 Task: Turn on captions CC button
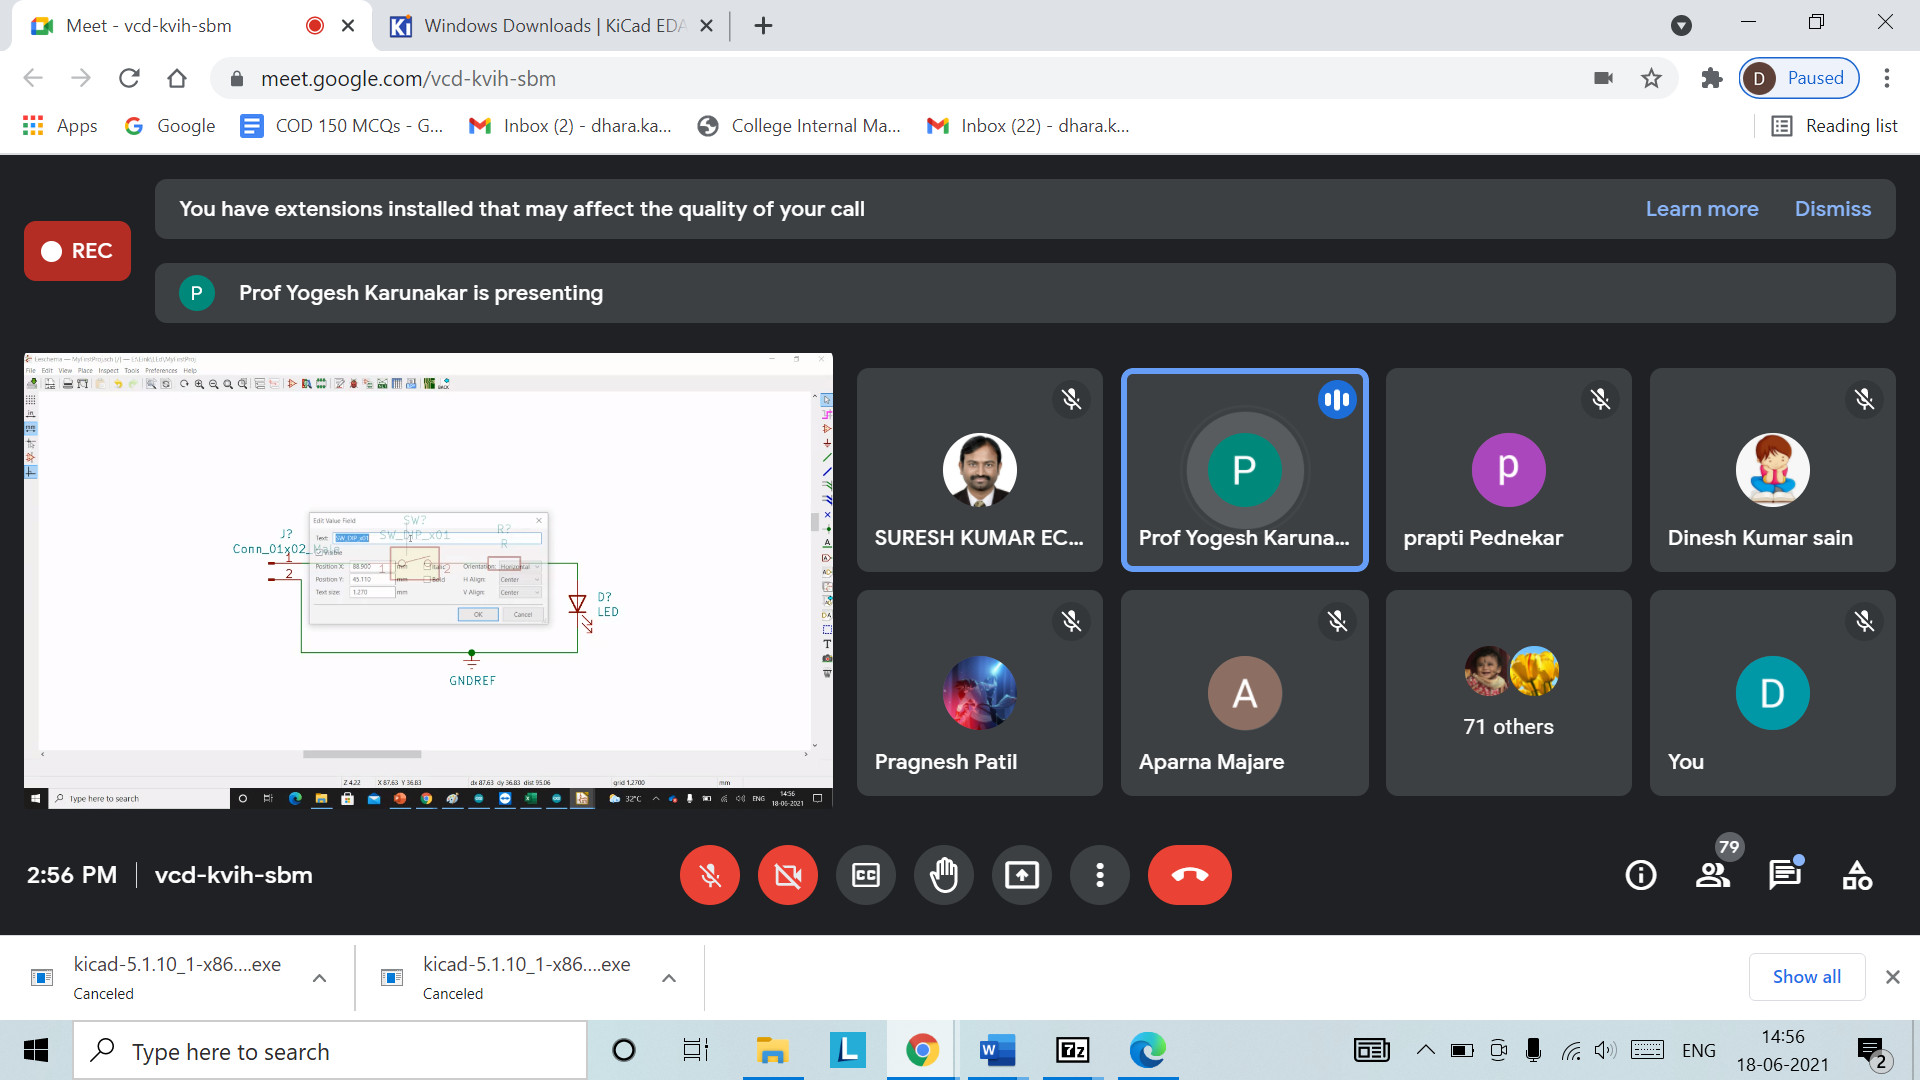point(866,875)
